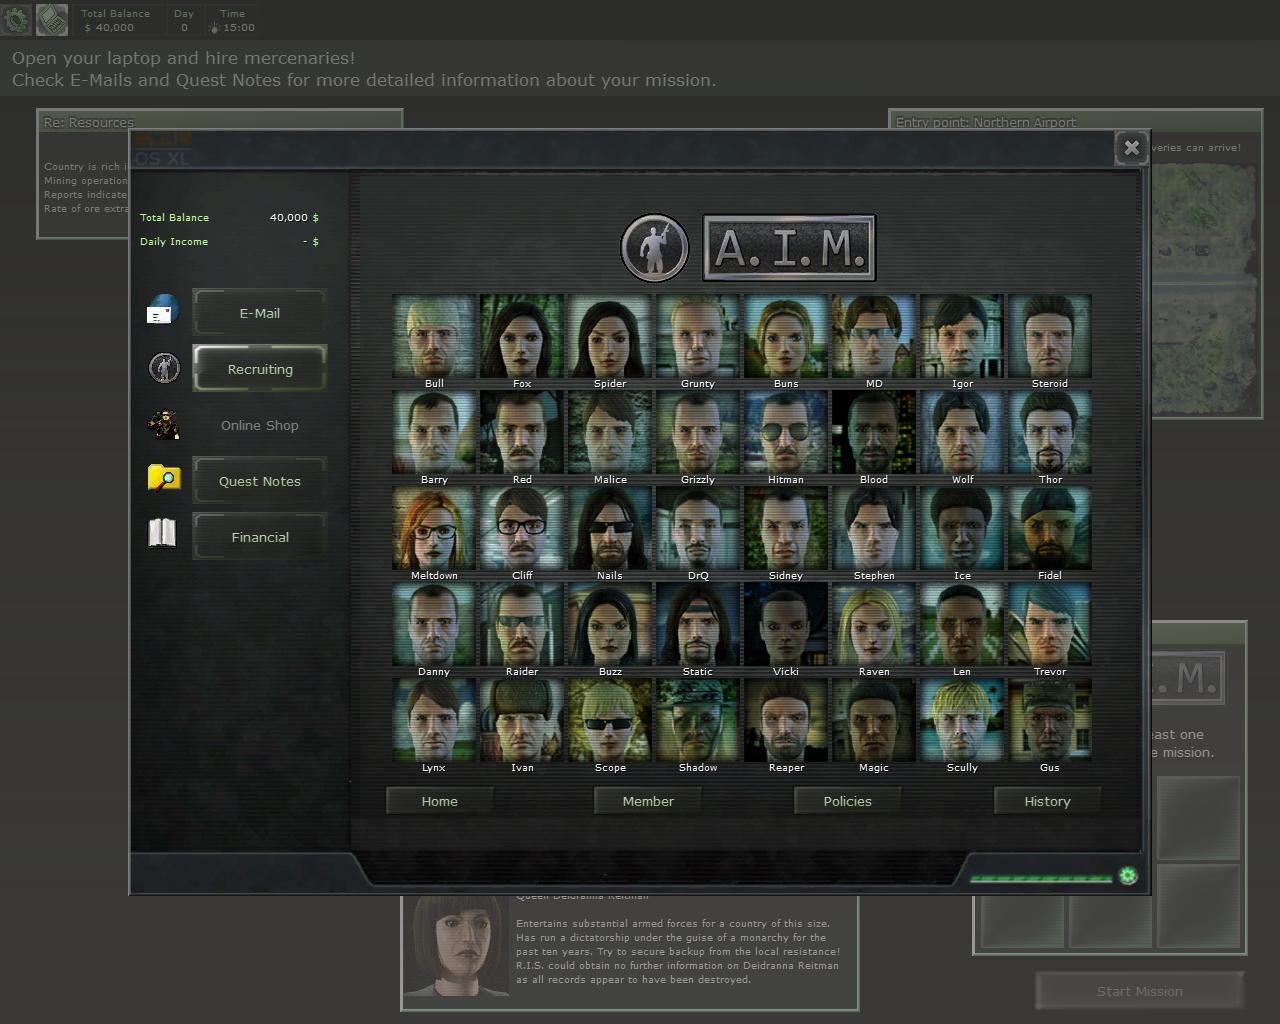Viewport: 1280px width, 1024px height.
Task: Open the E-Mail section
Action: (x=260, y=313)
